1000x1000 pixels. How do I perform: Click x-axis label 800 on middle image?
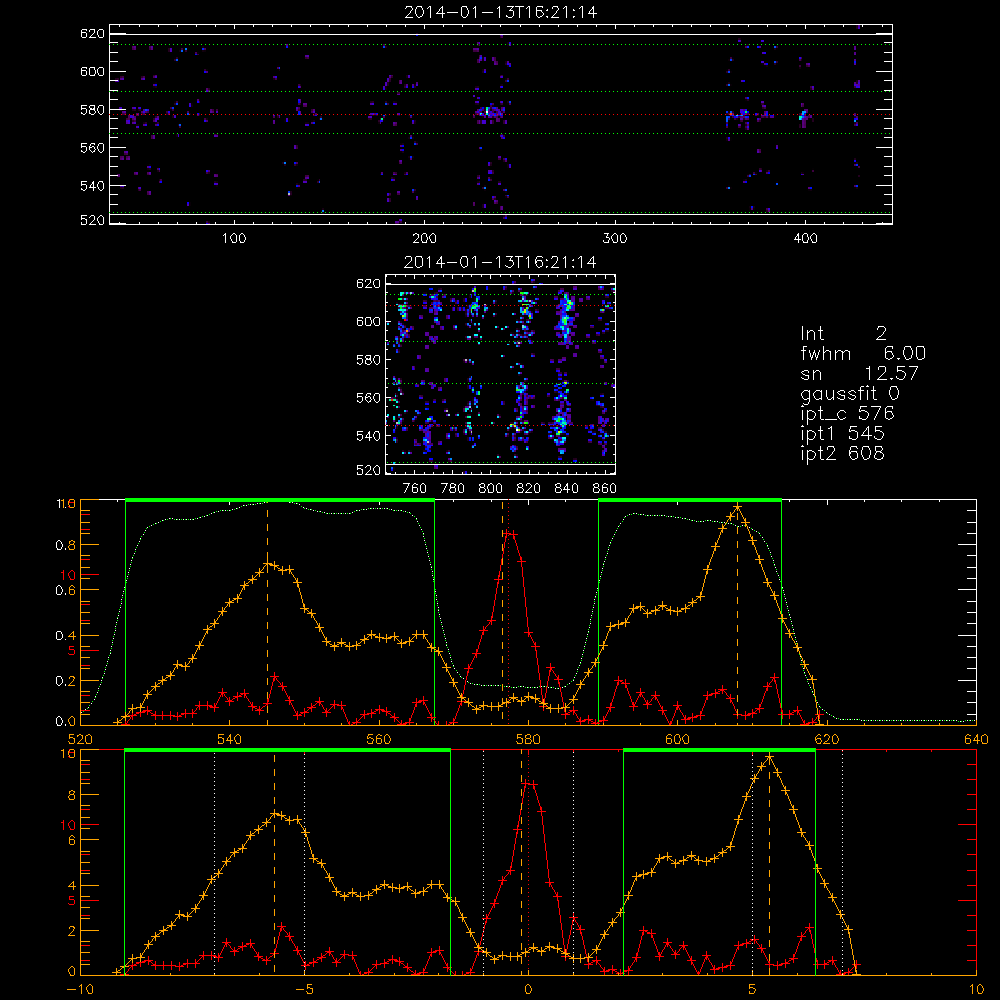tap(490, 489)
